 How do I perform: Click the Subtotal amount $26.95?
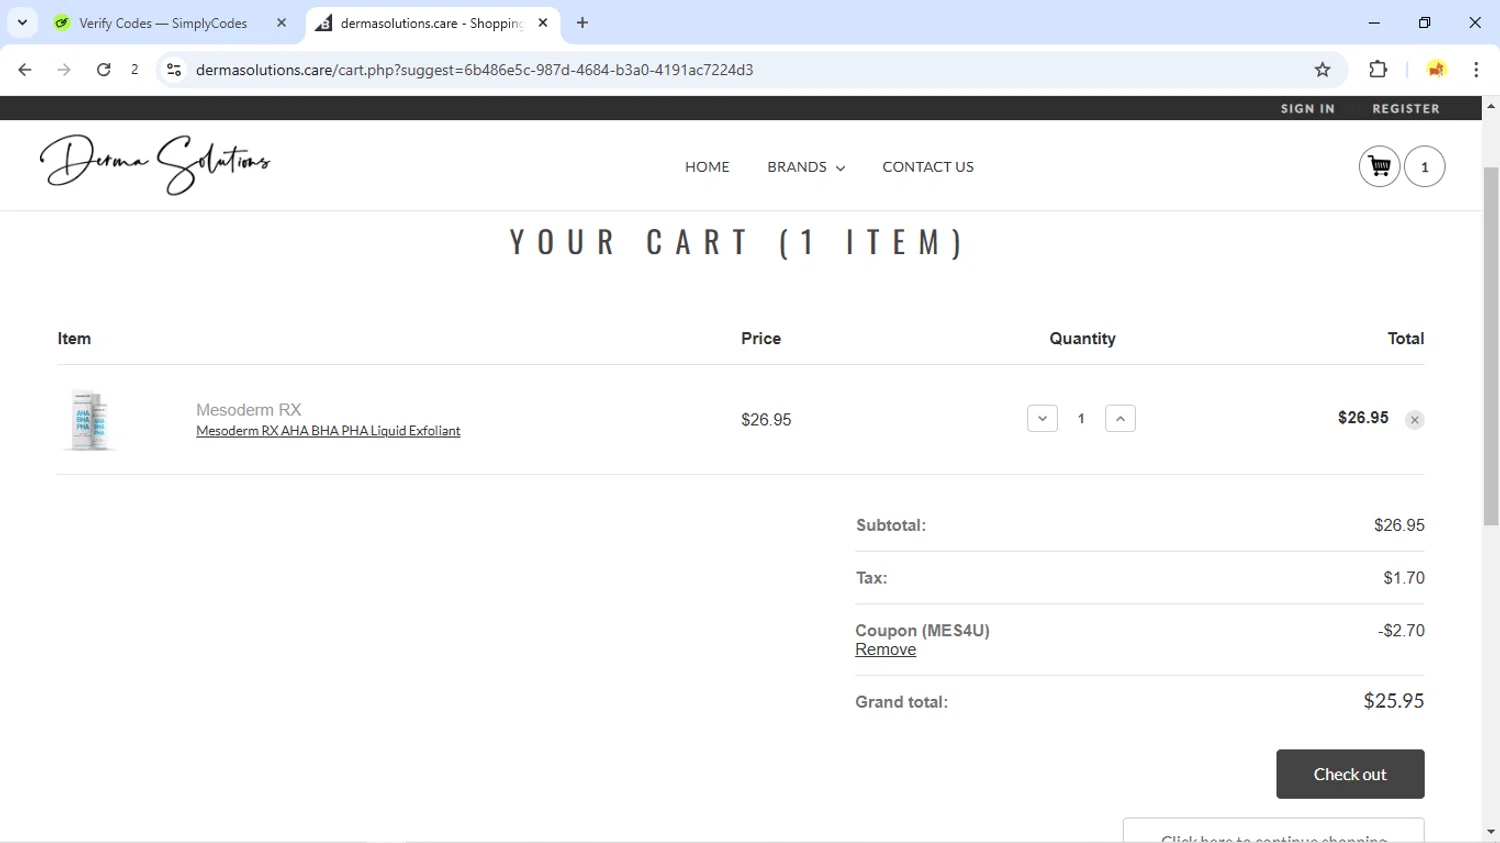pos(1399,525)
